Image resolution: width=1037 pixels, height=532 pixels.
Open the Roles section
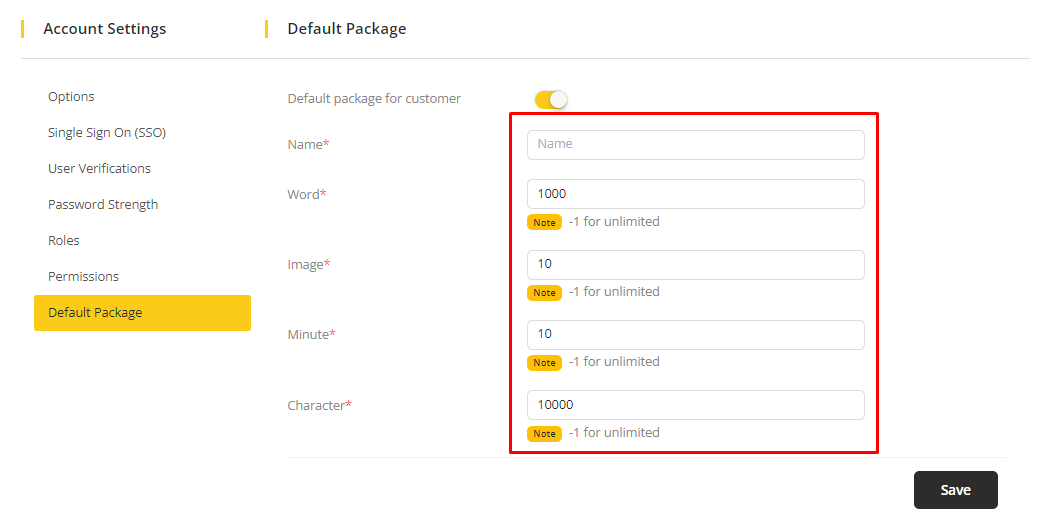click(64, 241)
